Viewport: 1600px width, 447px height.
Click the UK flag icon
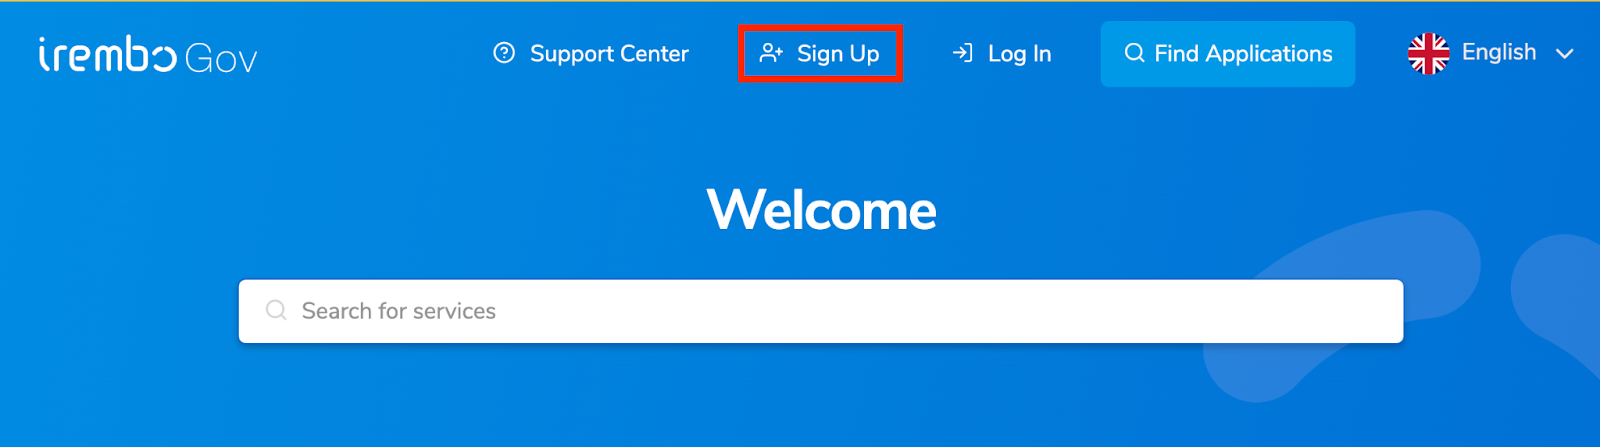(1428, 53)
